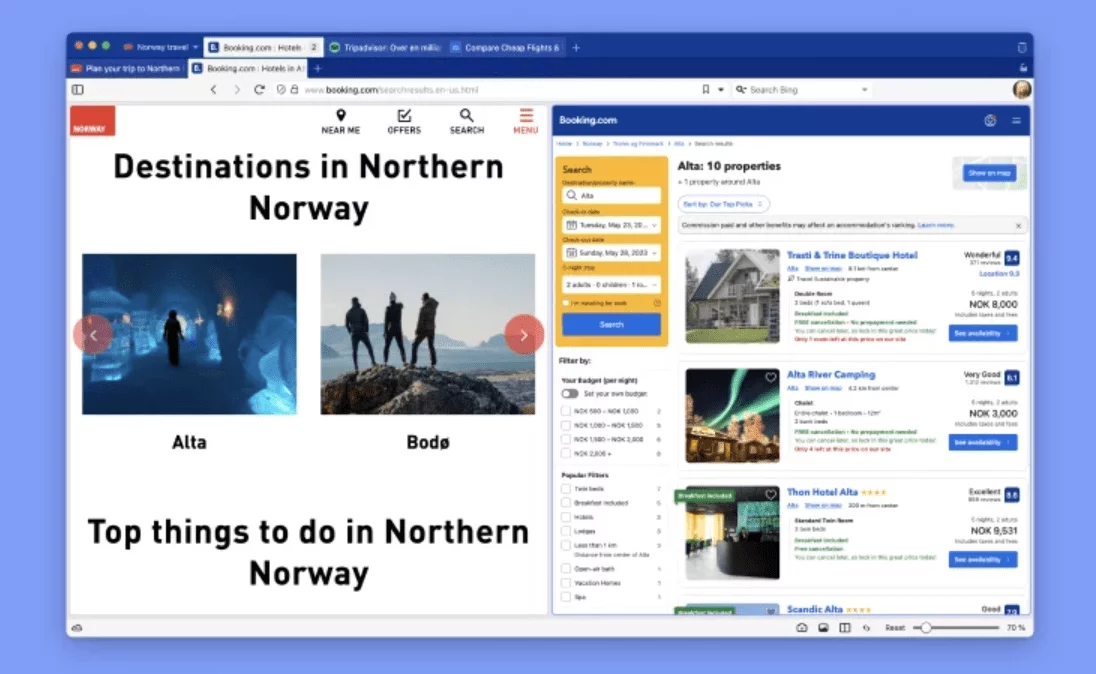
Task: Click the Visit Norway red logo
Action: (x=93, y=121)
